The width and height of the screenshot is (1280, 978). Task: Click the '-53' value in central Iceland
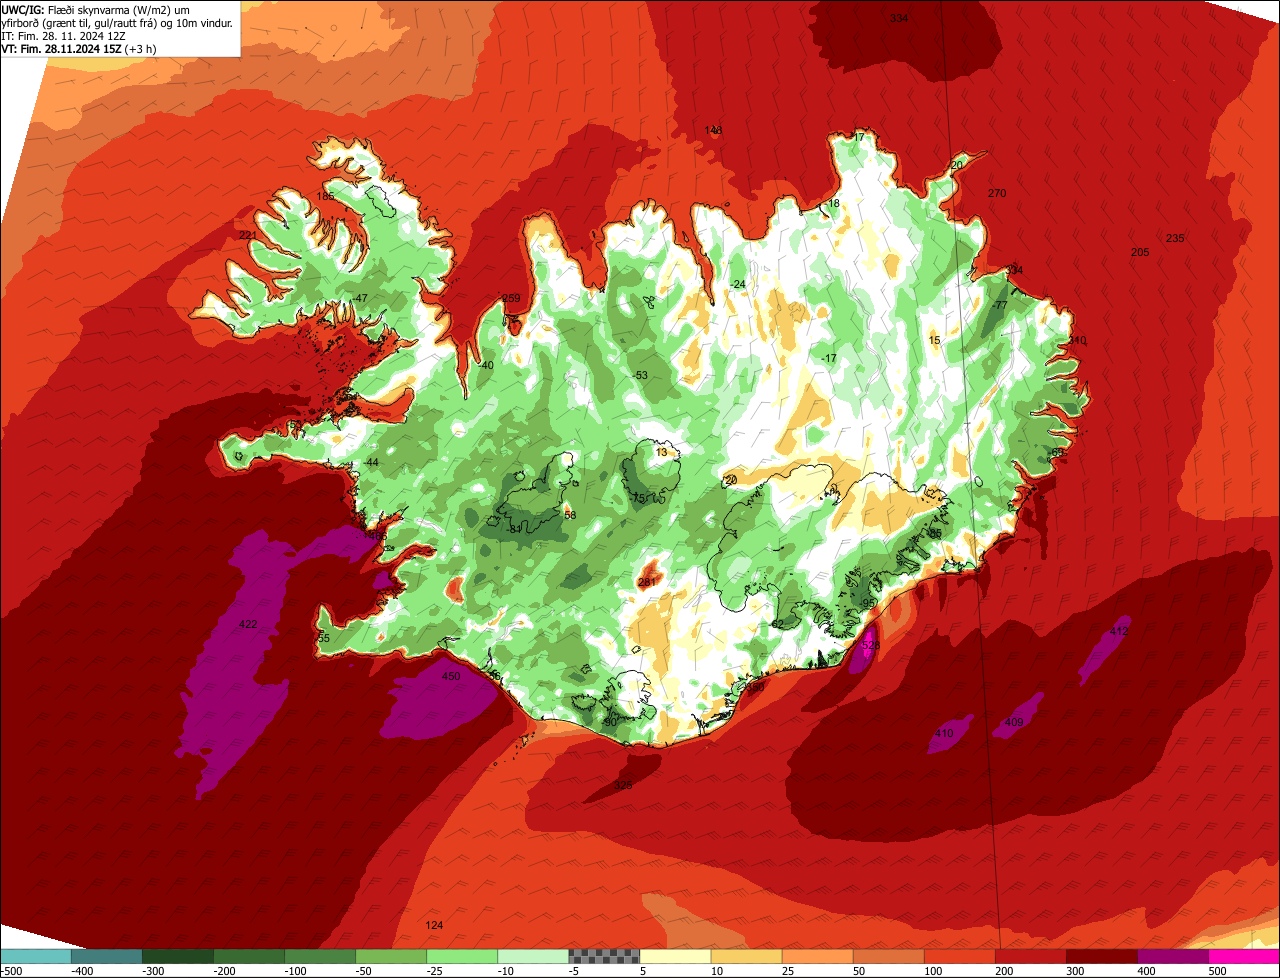point(641,375)
